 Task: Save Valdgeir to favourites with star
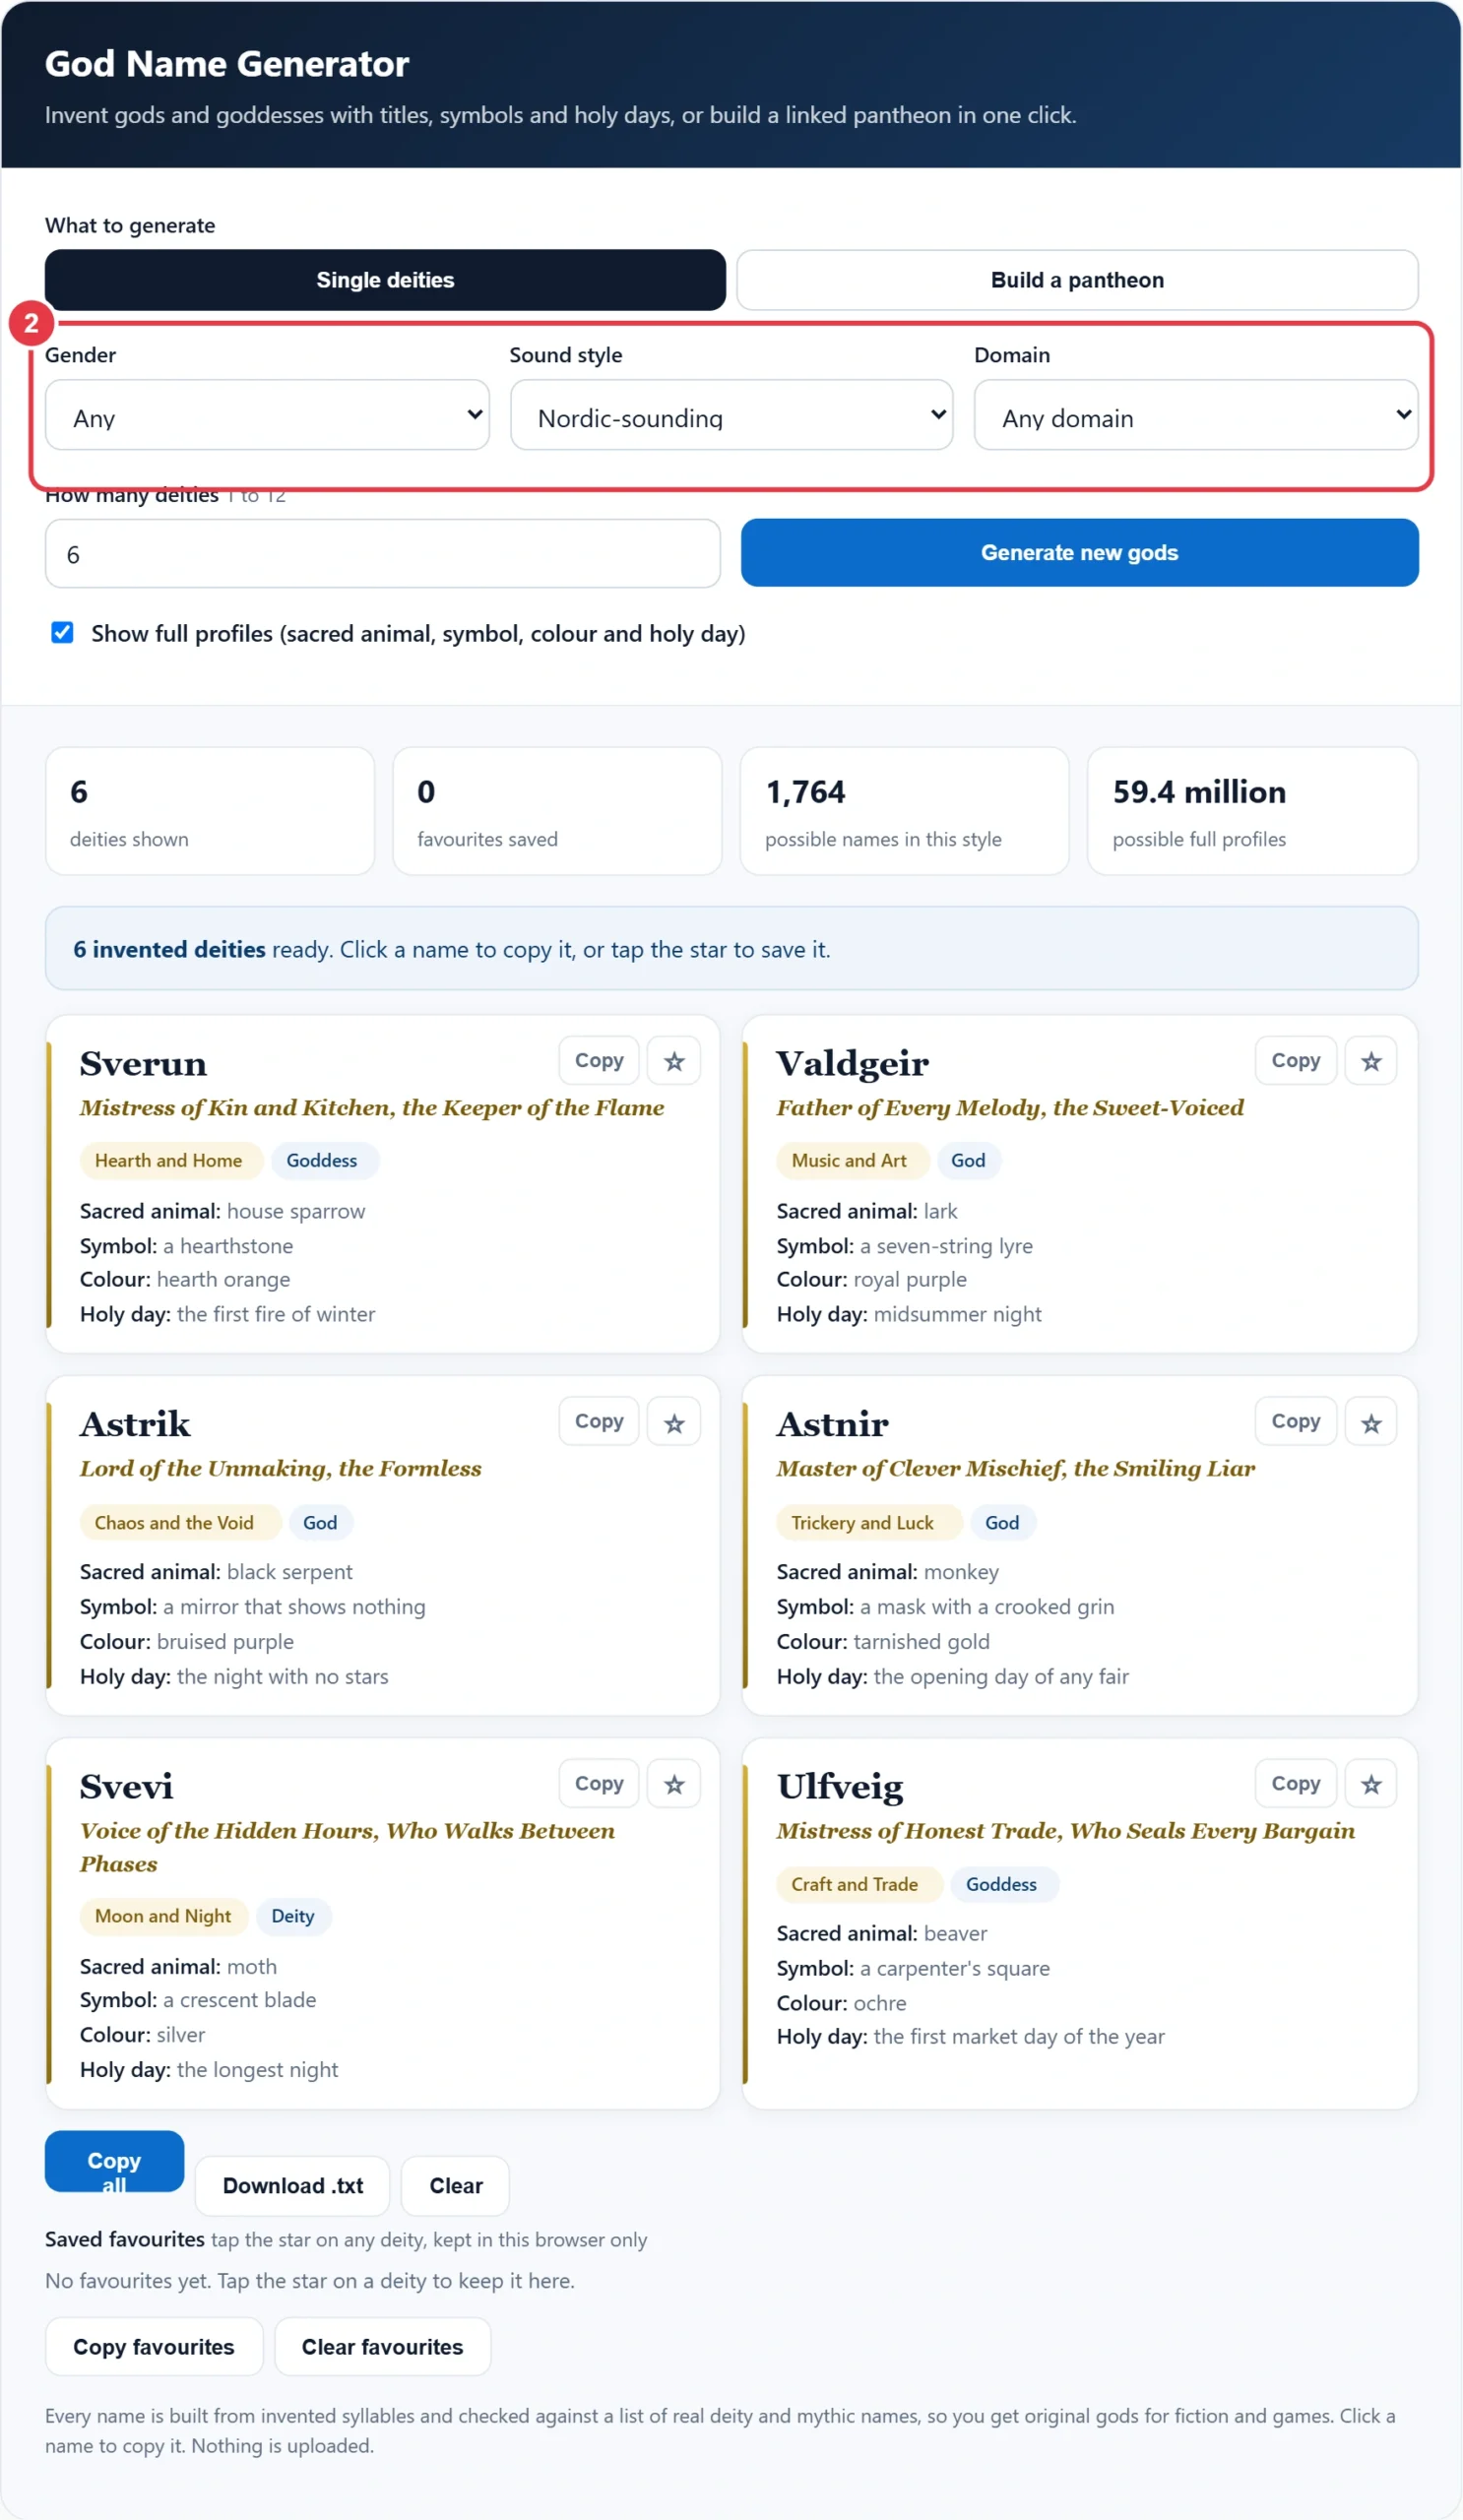coord(1371,1061)
